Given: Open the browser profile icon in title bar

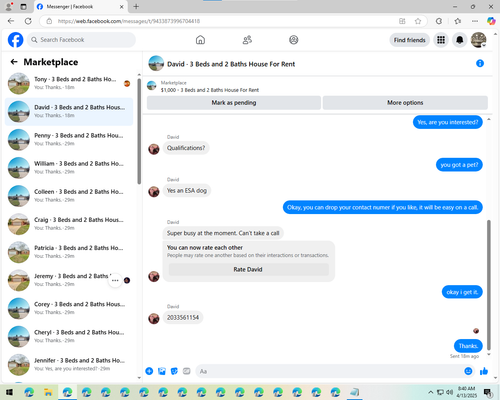Looking at the screenshot, I should [9, 6].
